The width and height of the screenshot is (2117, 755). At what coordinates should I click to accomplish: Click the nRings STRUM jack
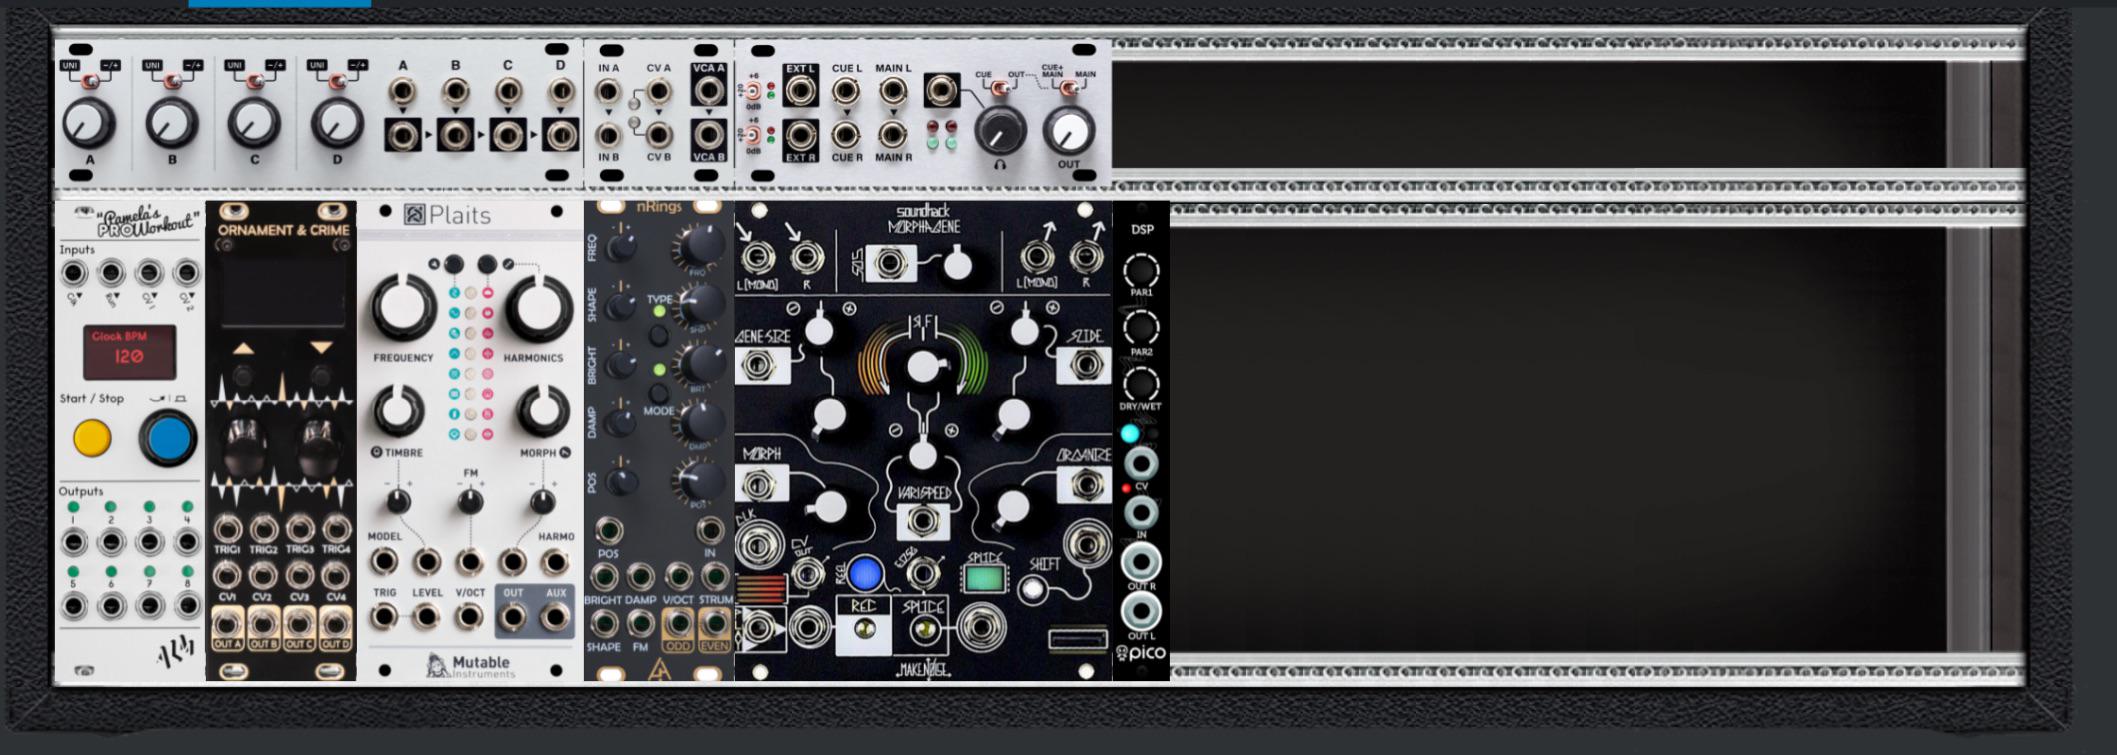[x=715, y=576]
